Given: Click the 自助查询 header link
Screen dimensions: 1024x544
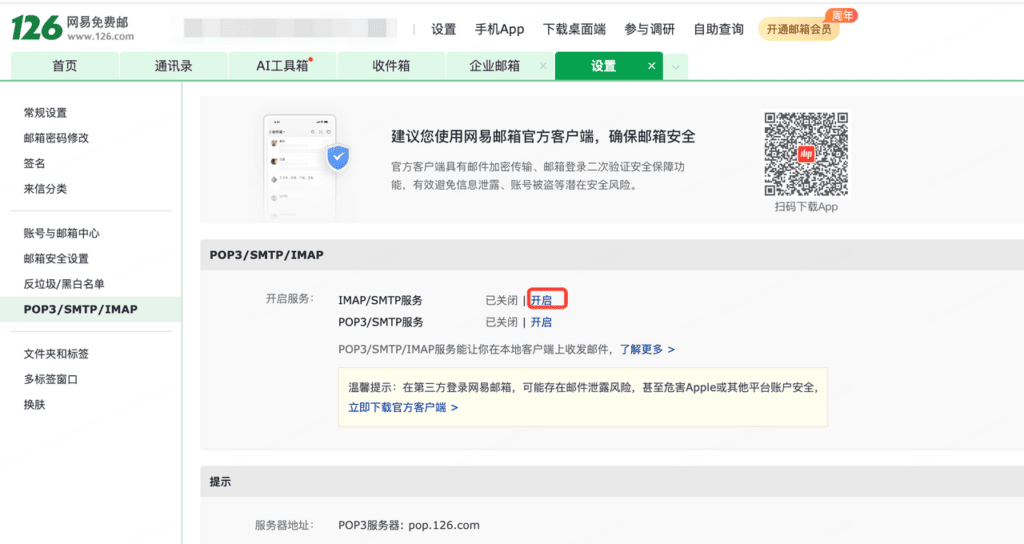Looking at the screenshot, I should tap(718, 29).
